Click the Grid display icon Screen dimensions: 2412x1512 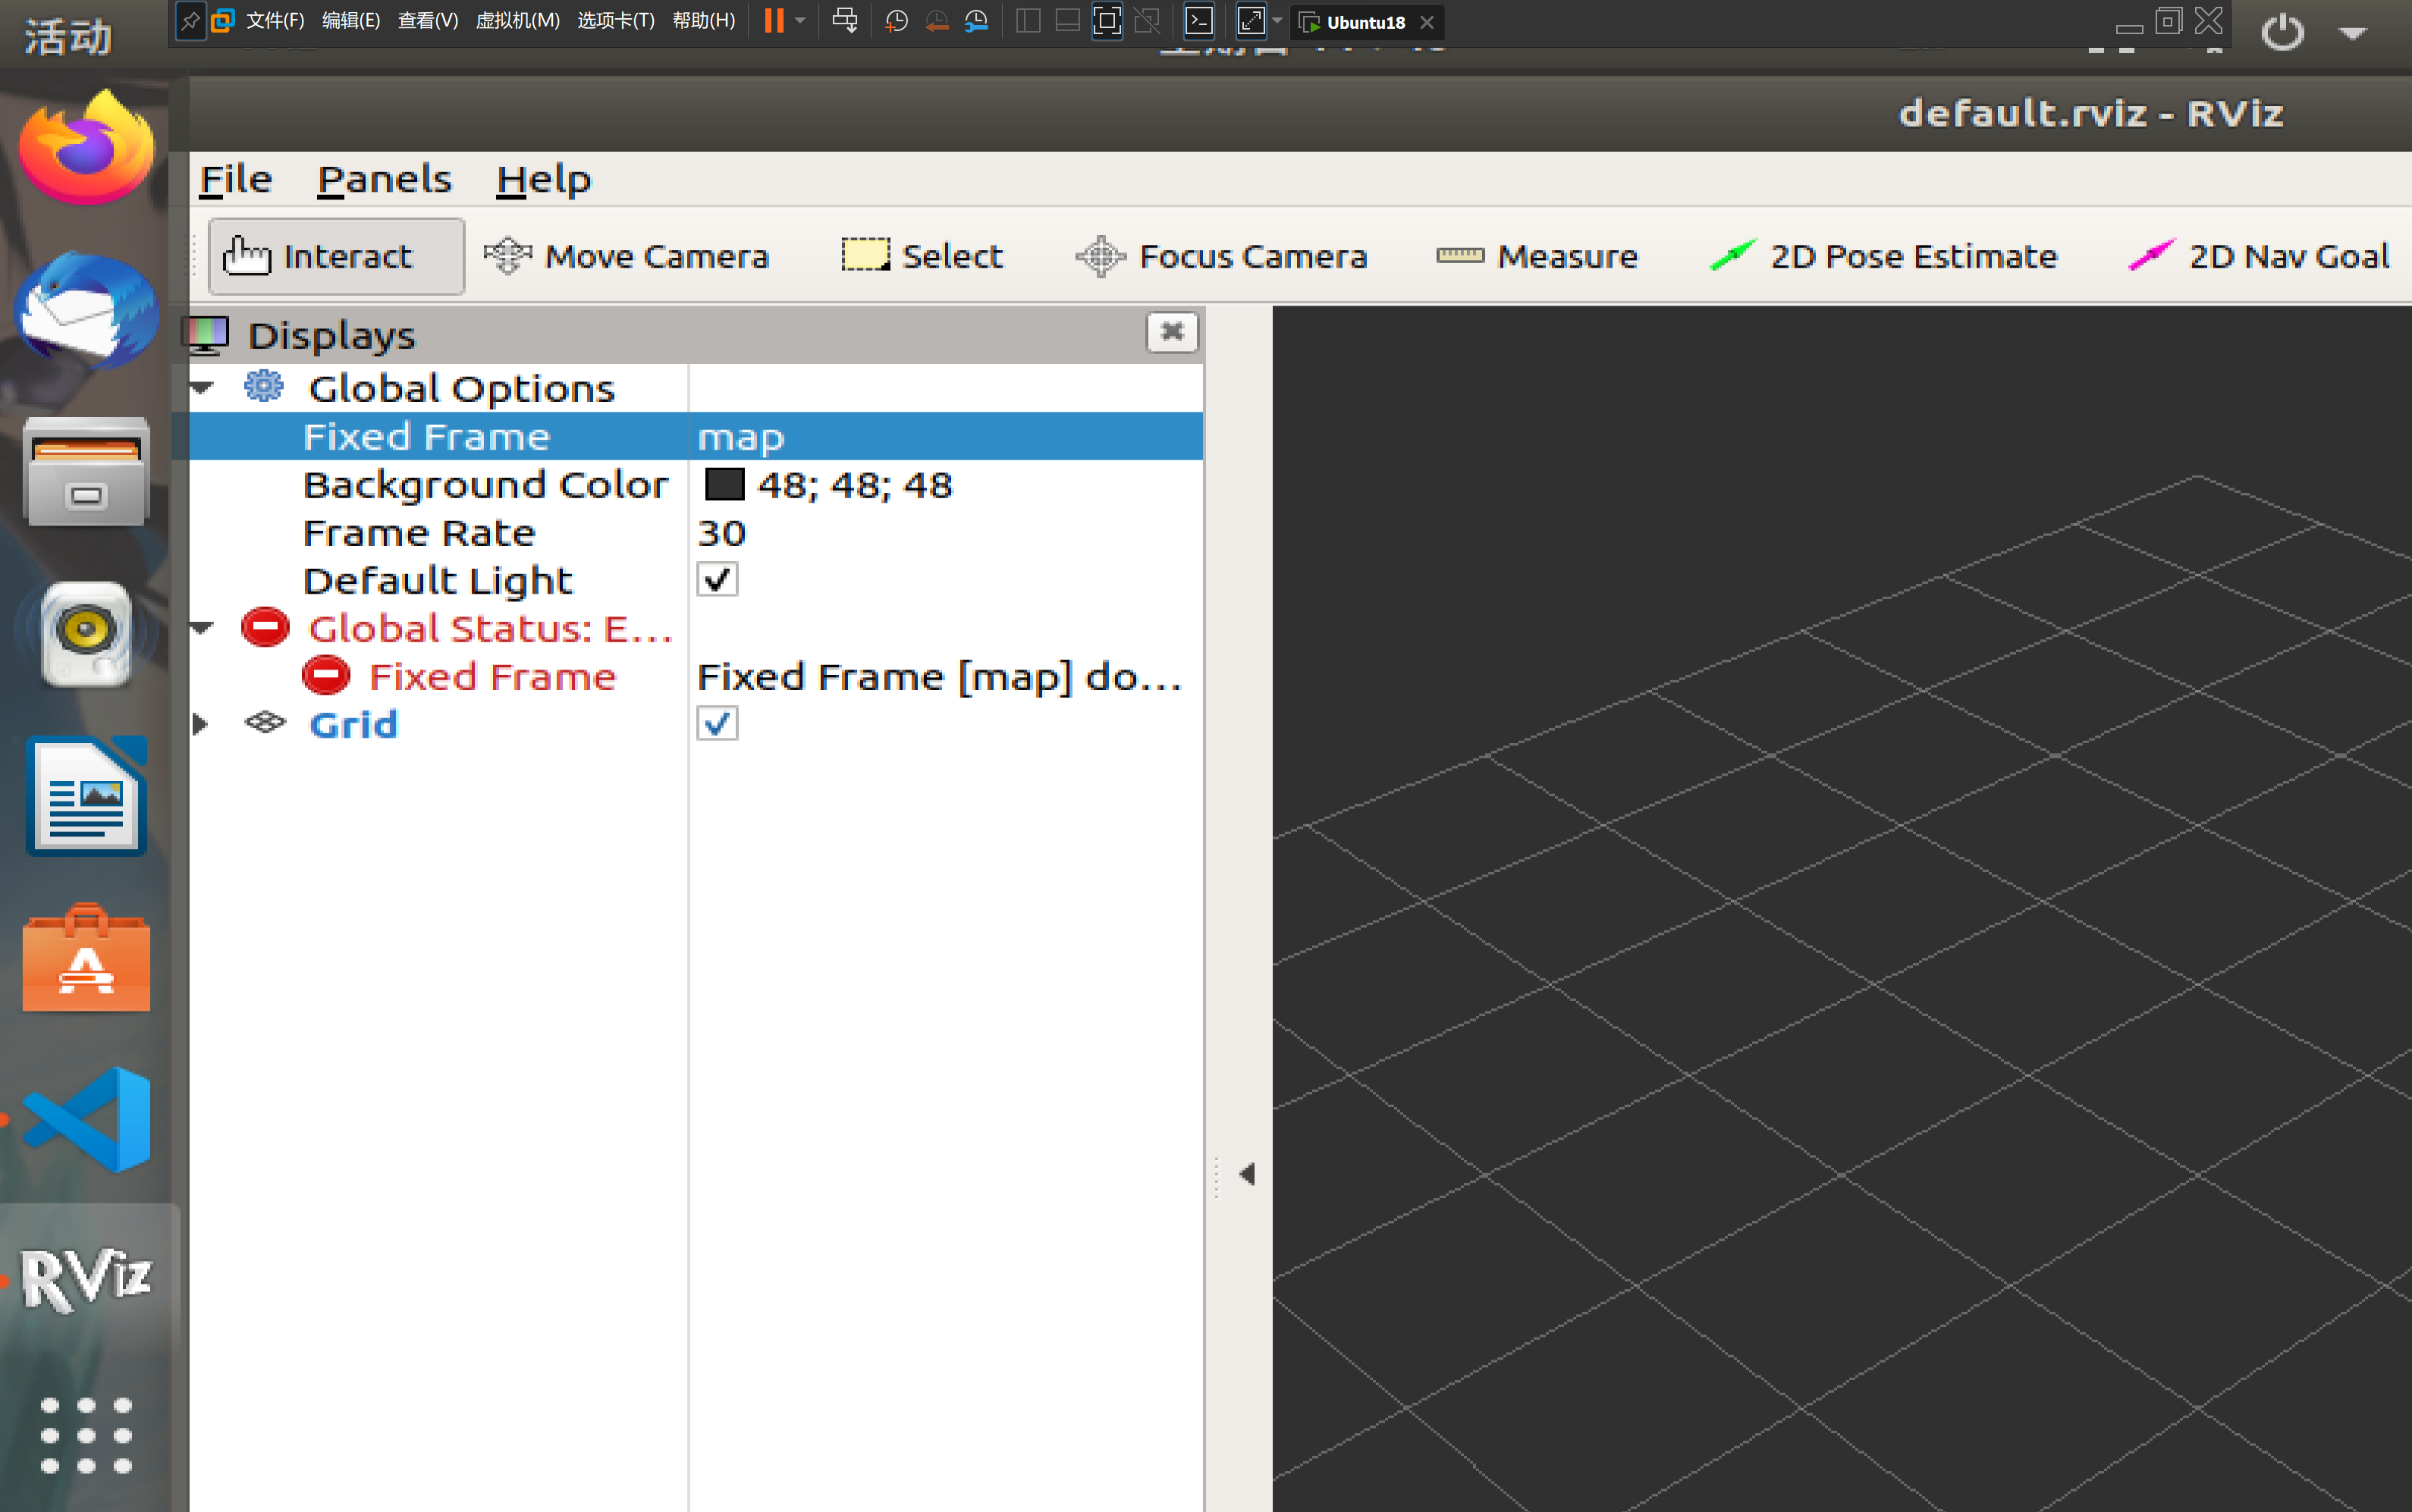click(265, 722)
